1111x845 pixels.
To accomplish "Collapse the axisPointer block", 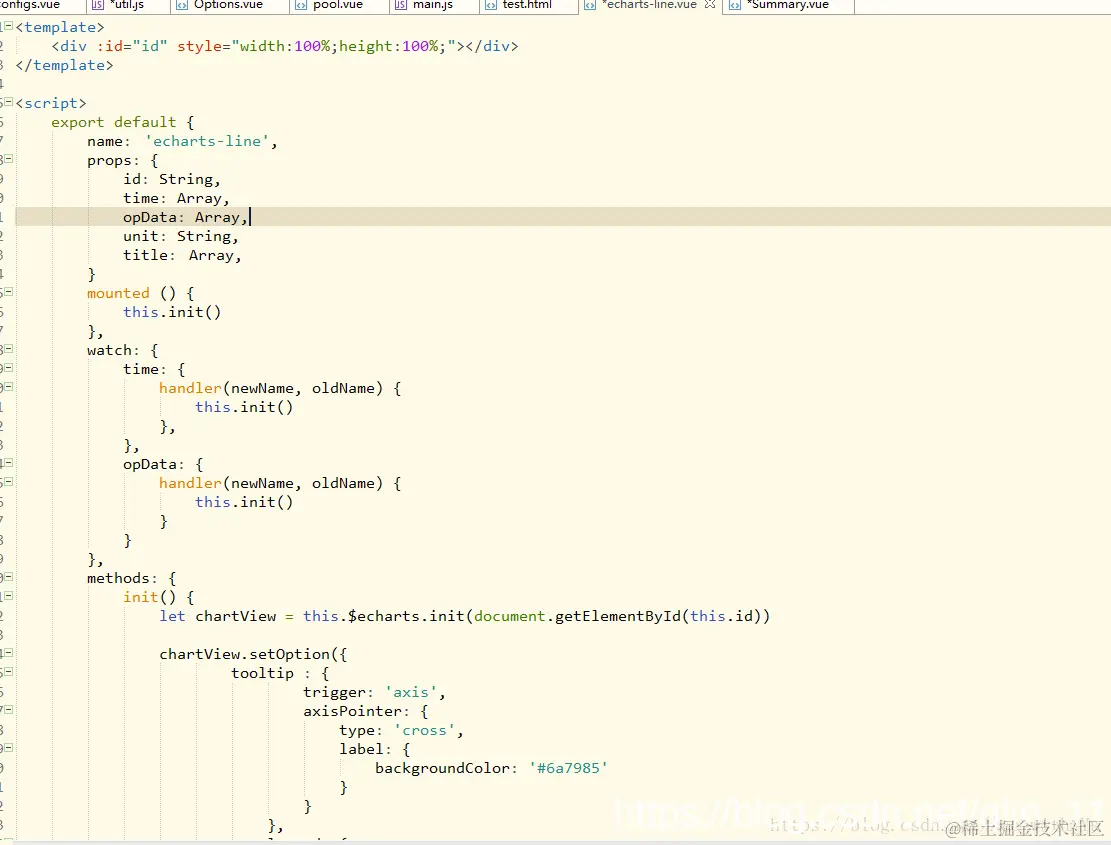I will click(x=9, y=709).
